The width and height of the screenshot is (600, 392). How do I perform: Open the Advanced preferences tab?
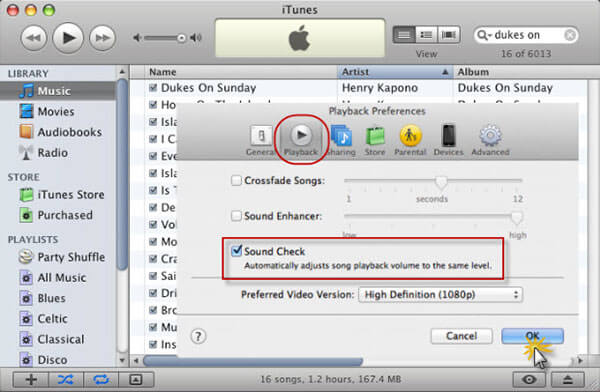click(x=490, y=140)
